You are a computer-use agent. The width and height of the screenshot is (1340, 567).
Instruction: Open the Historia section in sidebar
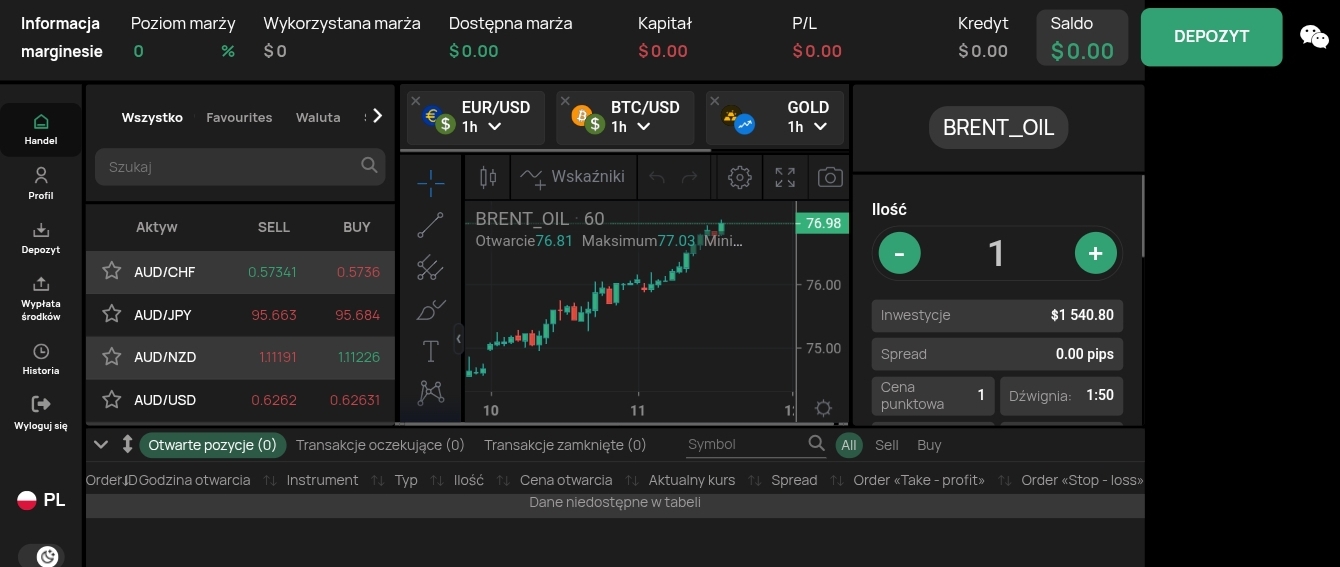(x=41, y=359)
